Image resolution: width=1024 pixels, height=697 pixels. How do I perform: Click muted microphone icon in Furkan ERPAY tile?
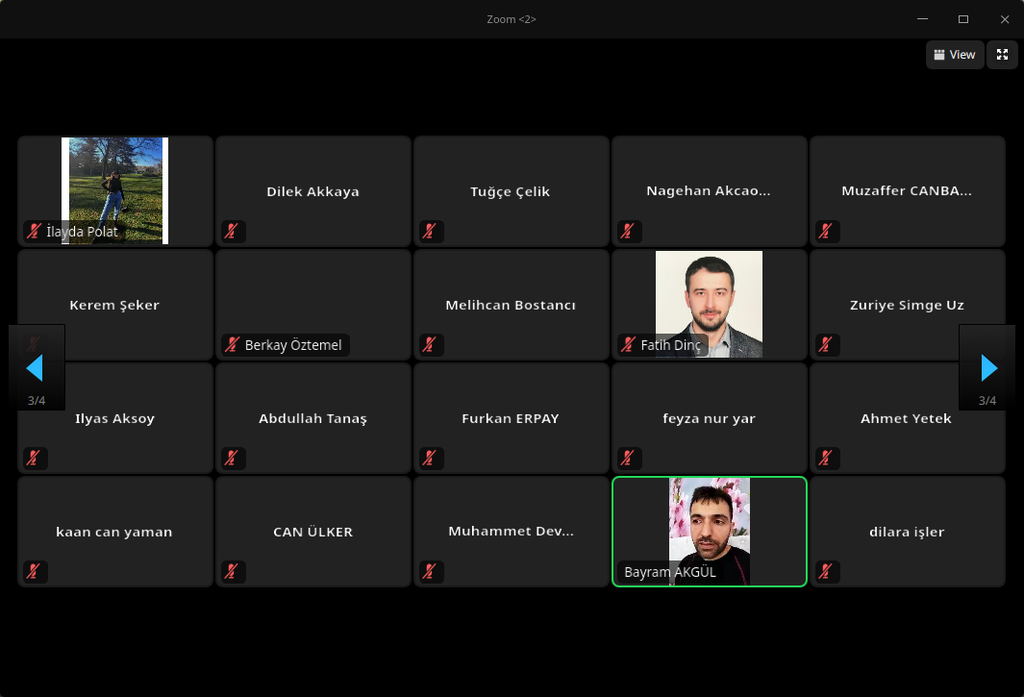(x=429, y=458)
